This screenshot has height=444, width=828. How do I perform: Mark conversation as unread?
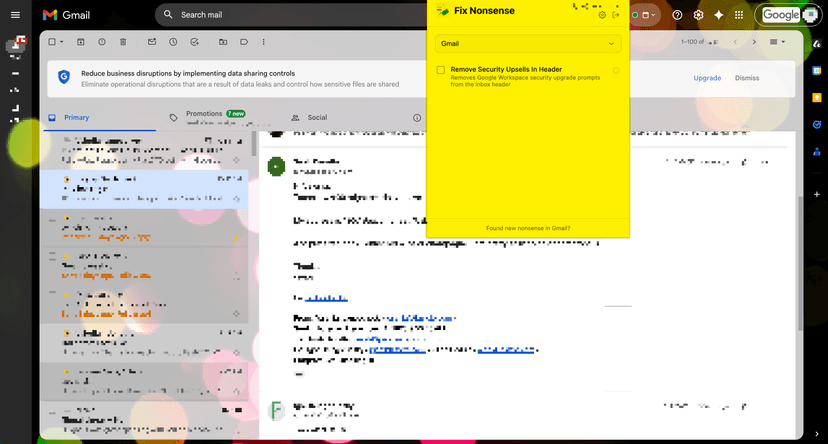pos(152,42)
